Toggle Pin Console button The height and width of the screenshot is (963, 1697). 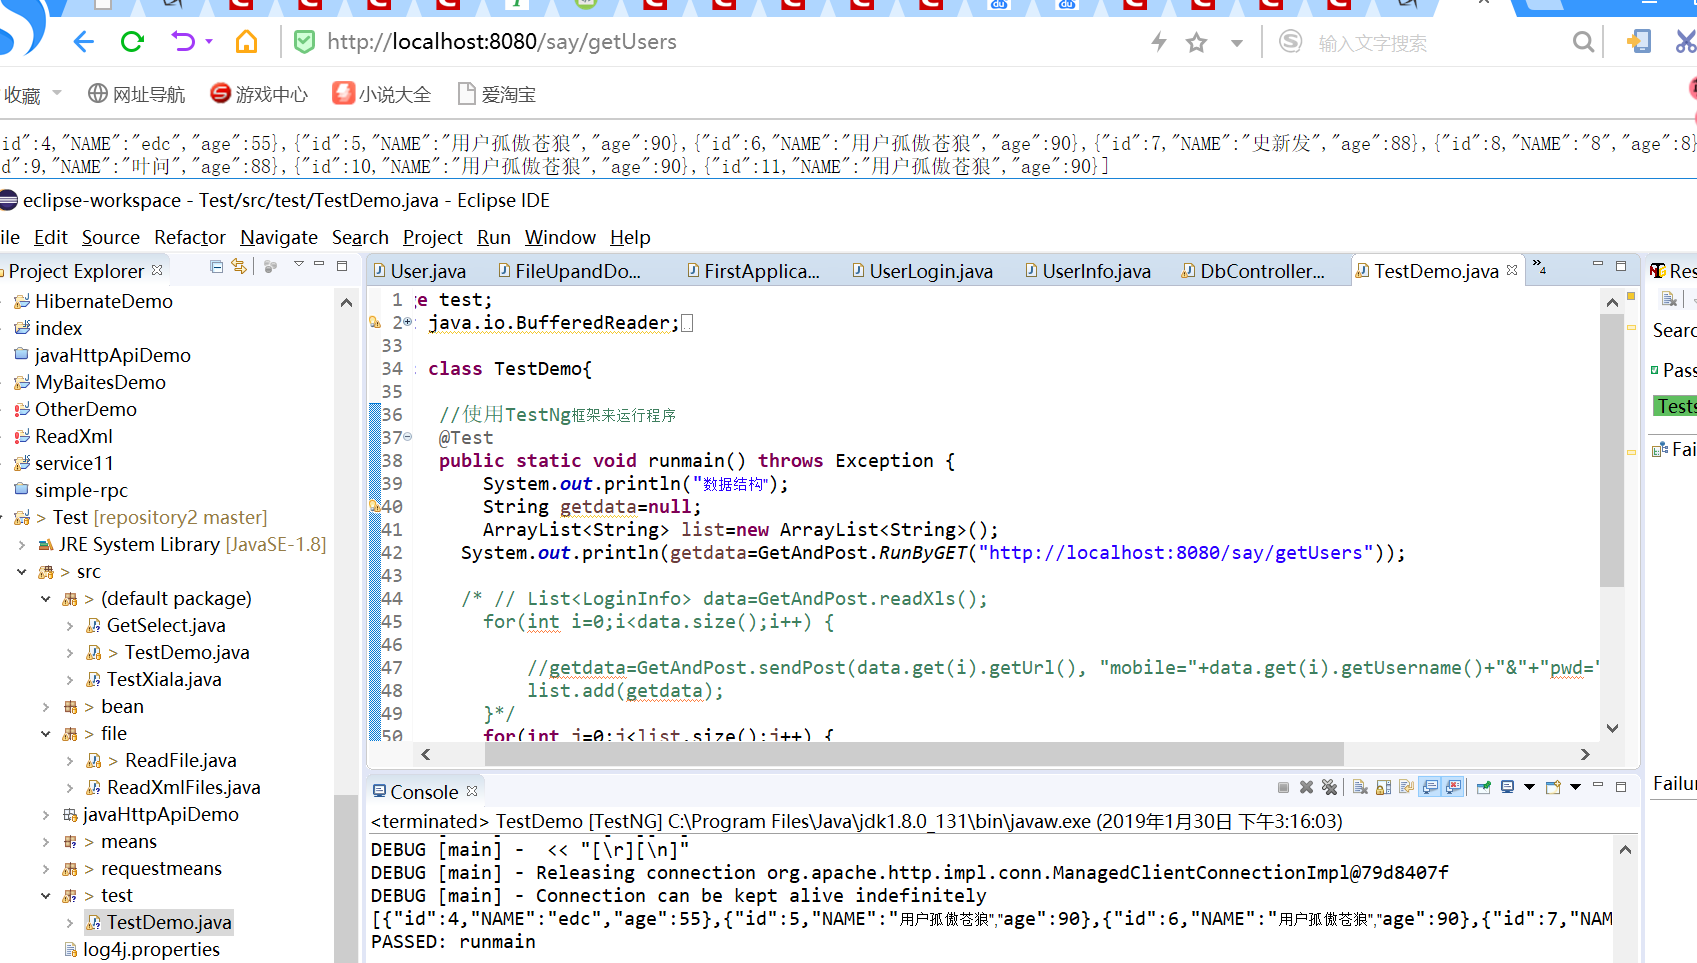coord(1484,788)
